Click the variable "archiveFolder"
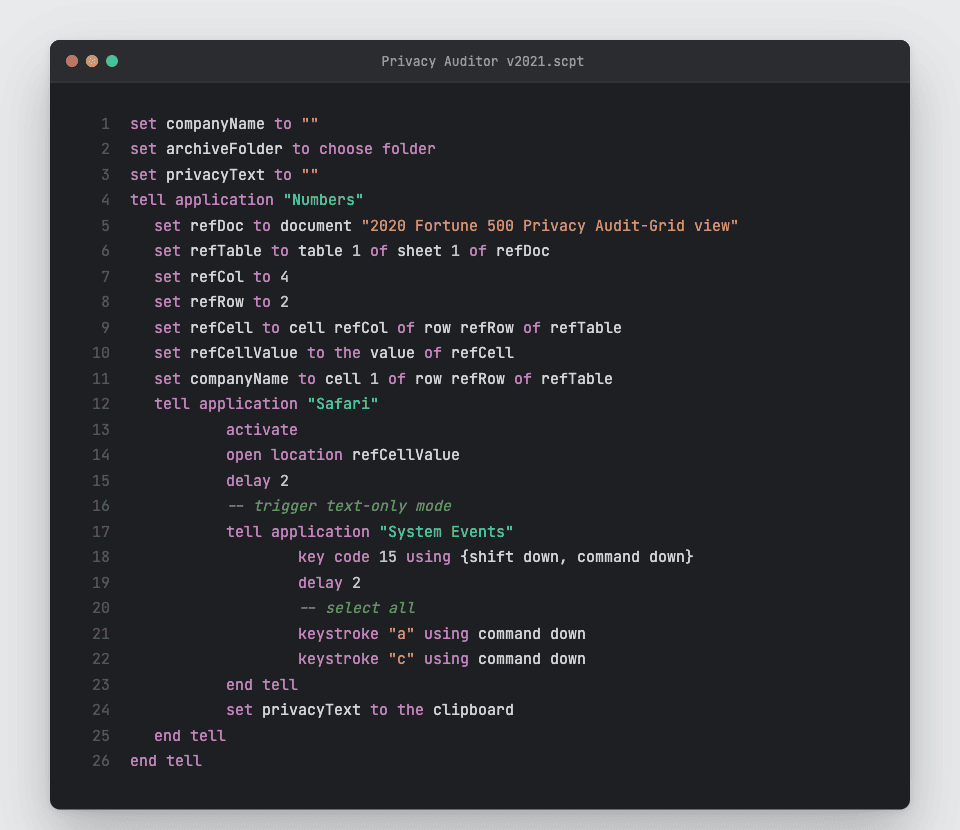This screenshot has width=960, height=830. point(225,149)
